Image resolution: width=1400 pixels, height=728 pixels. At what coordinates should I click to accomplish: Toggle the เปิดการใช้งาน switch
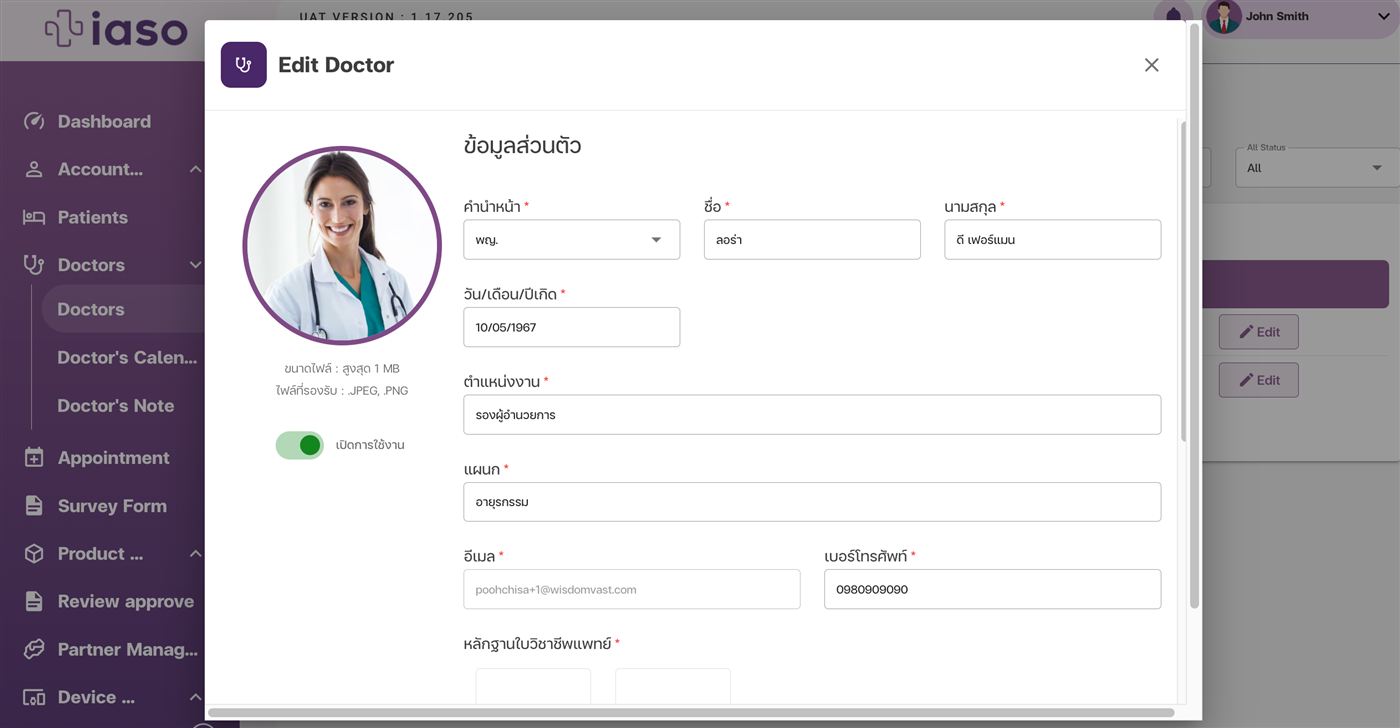click(300, 445)
